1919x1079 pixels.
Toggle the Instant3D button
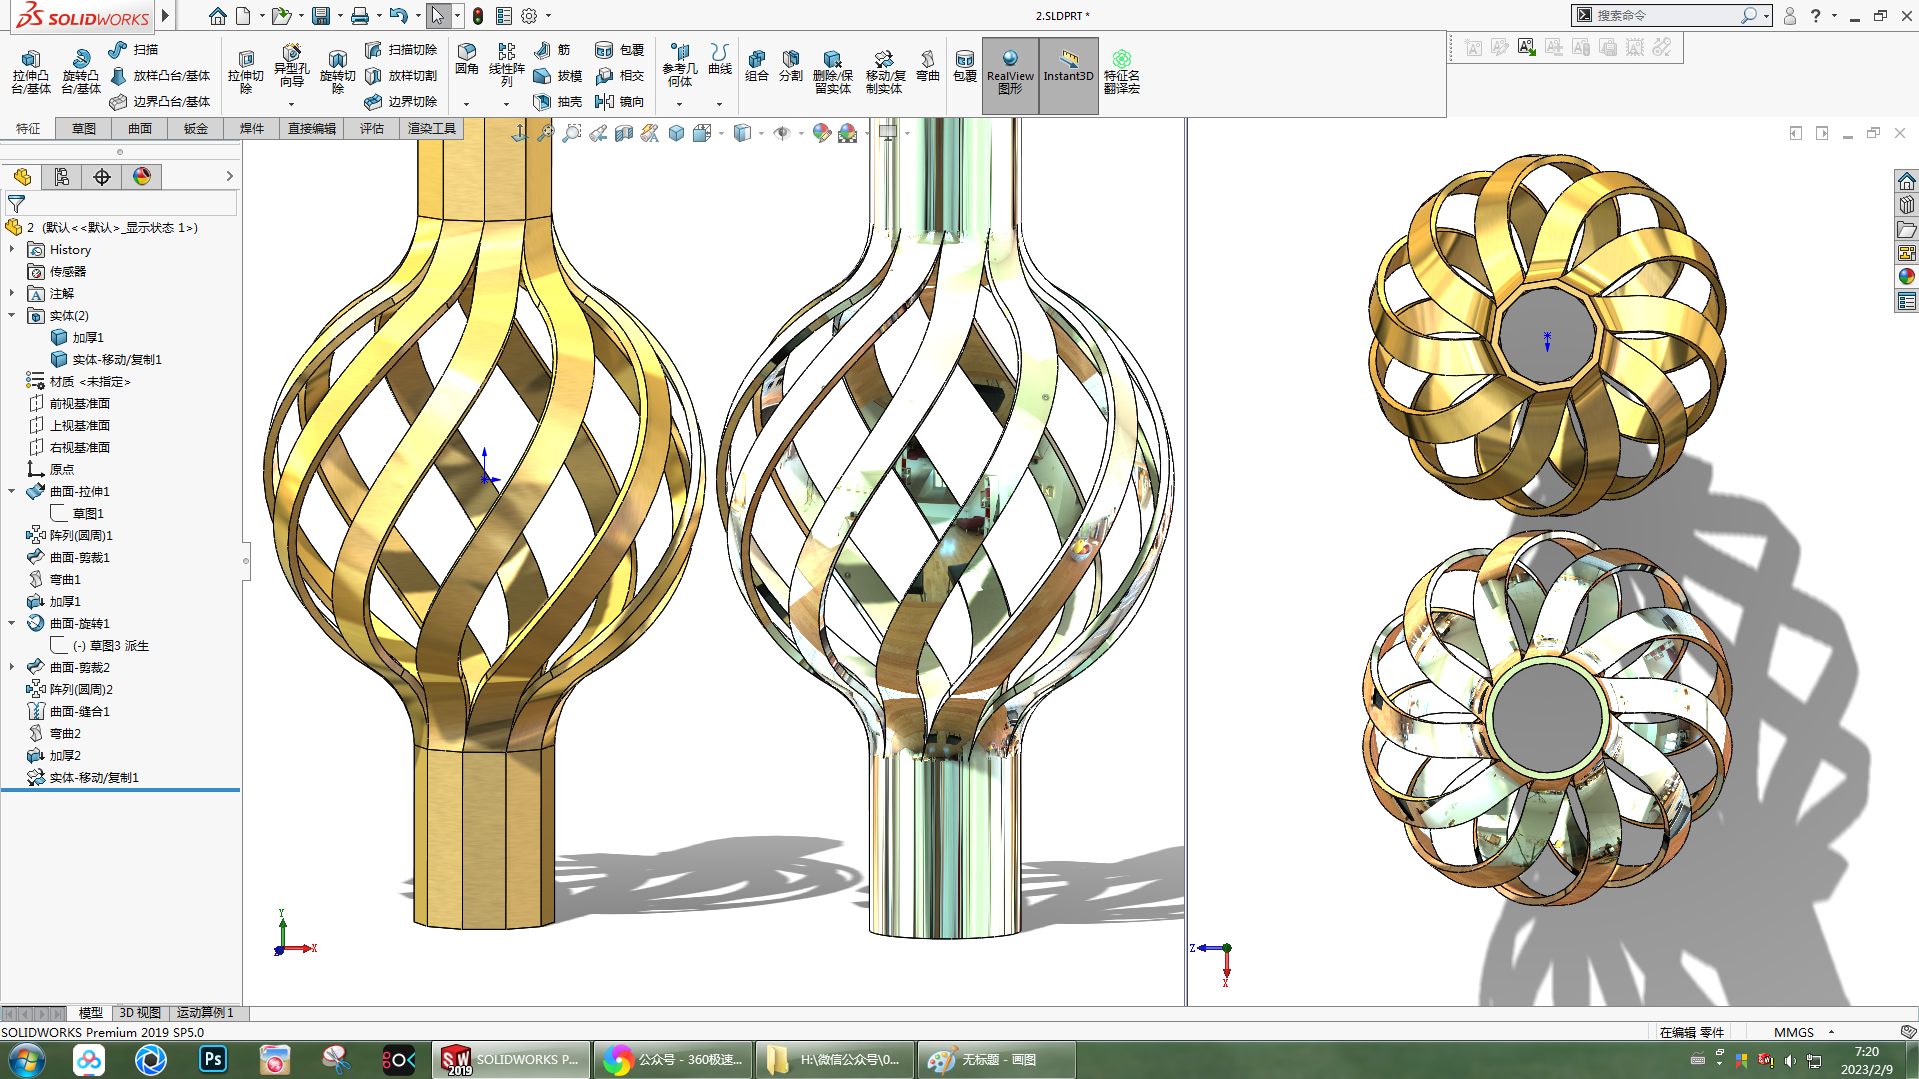pyautogui.click(x=1068, y=75)
